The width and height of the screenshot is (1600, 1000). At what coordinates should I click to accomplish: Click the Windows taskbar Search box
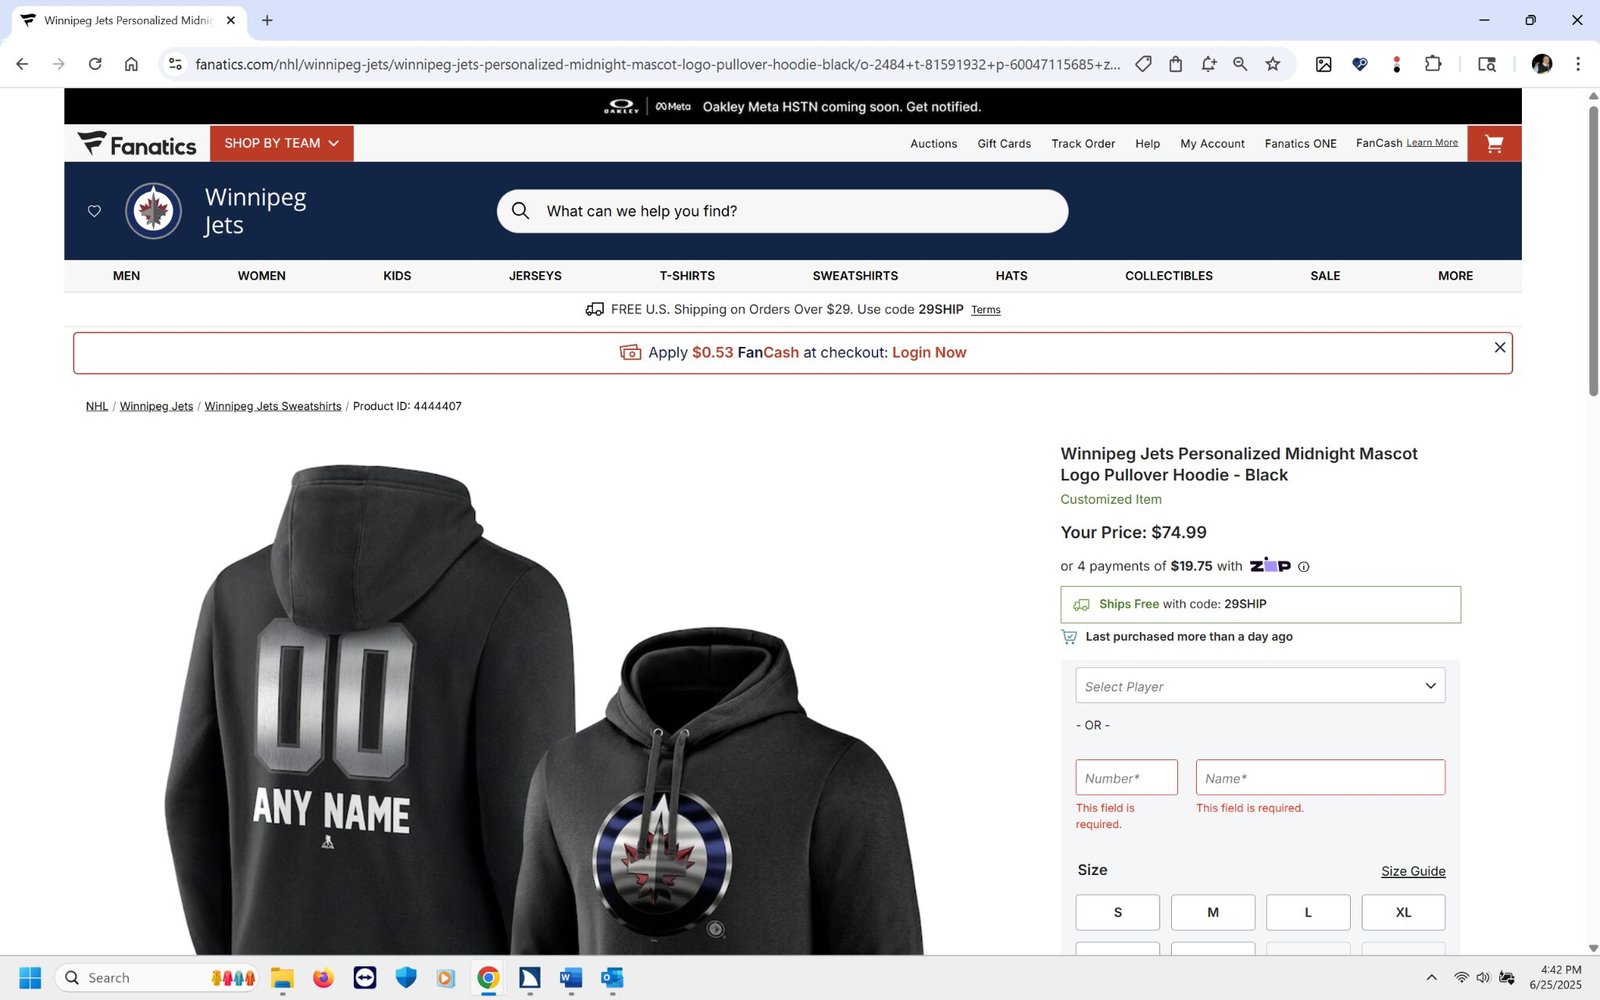click(x=158, y=978)
